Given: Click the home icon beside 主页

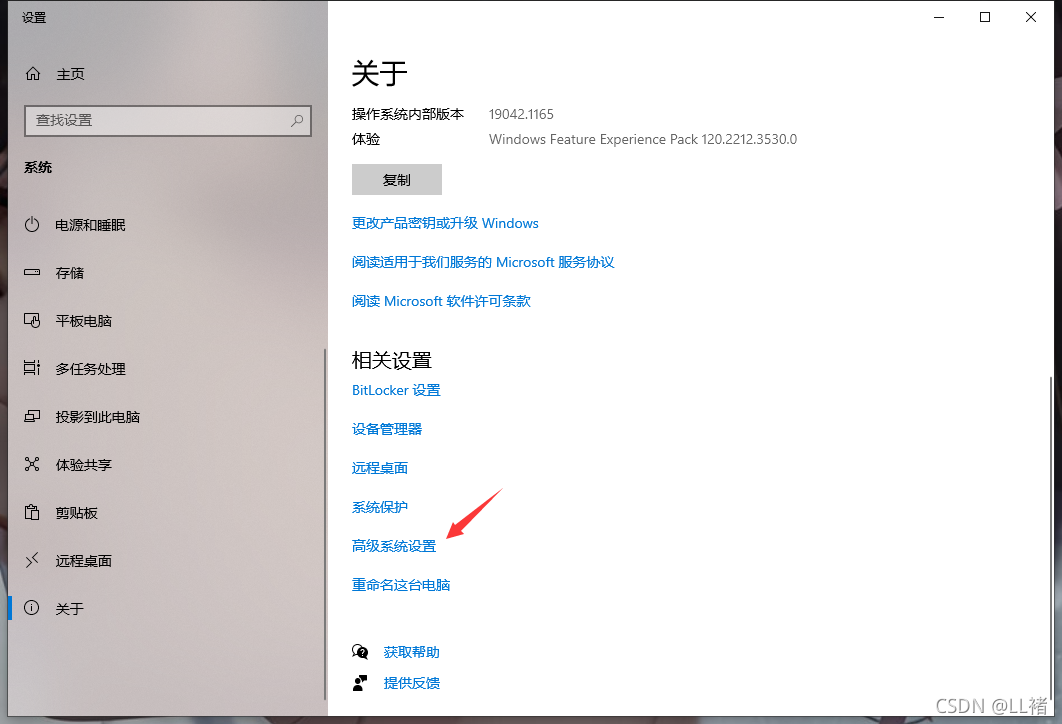Looking at the screenshot, I should click(x=34, y=73).
